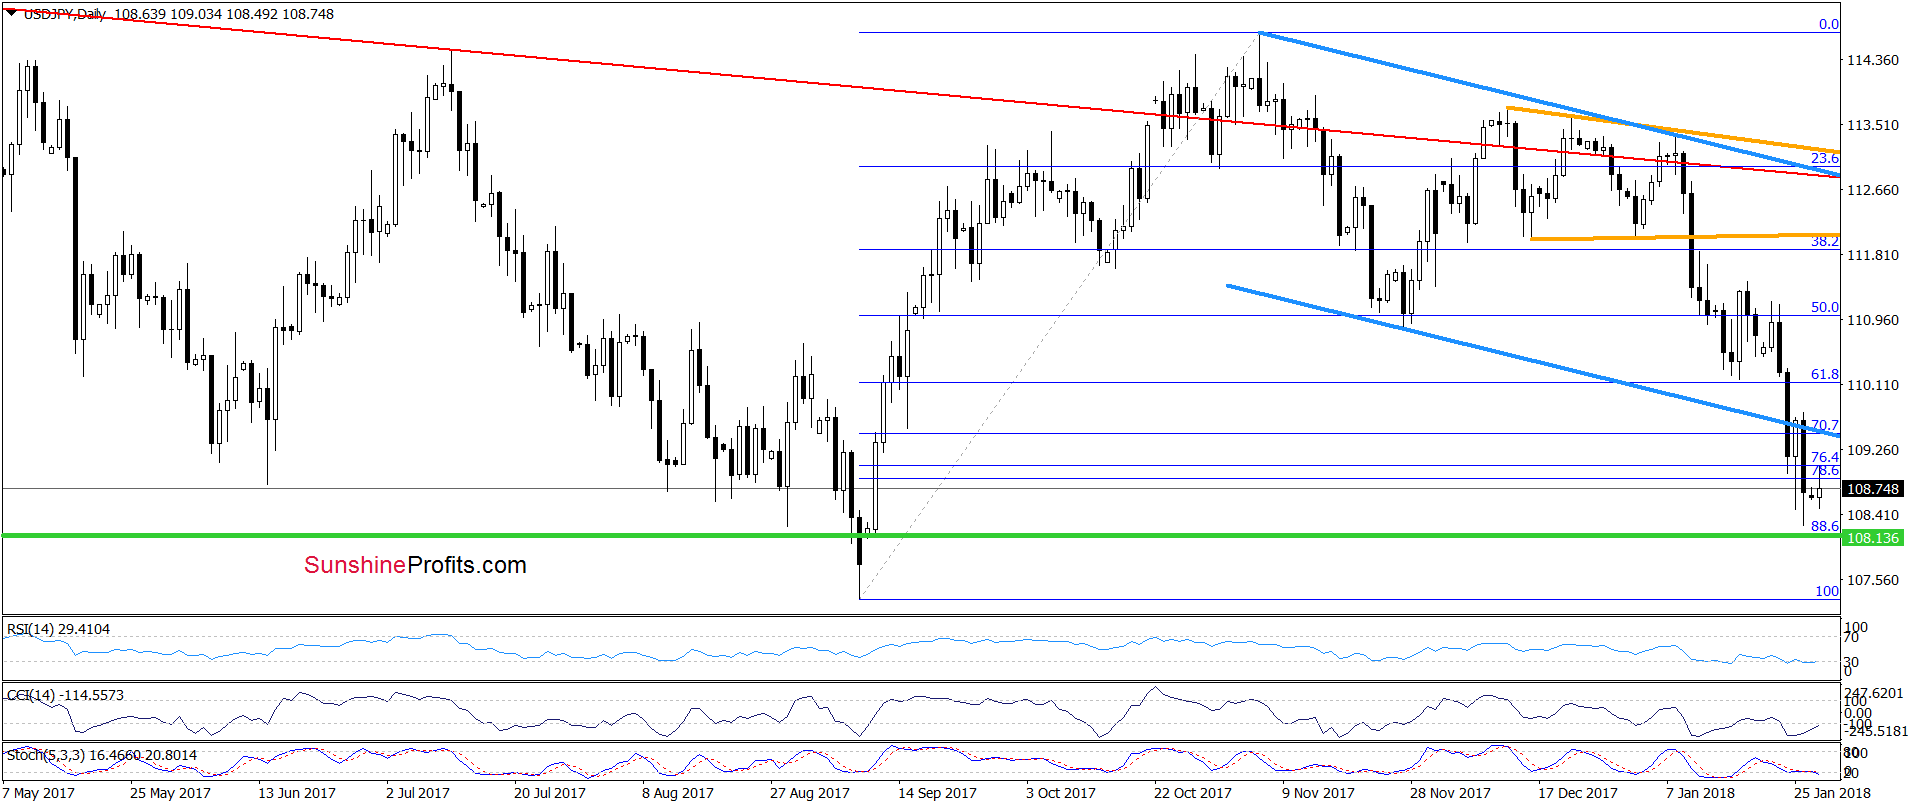This screenshot has height=807, width=1908.
Task: Click the 8 Aug 2017 date label
Action: [x=678, y=793]
